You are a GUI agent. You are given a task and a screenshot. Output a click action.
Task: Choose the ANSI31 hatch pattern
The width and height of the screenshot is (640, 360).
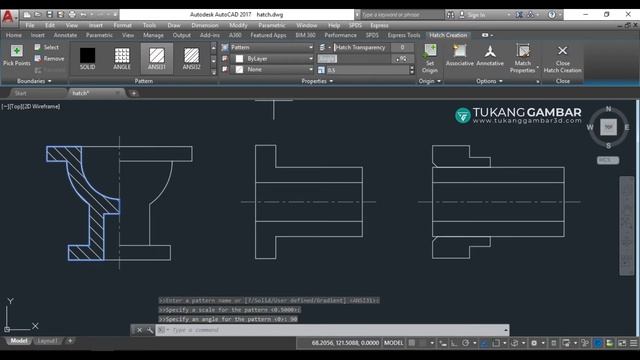(157, 58)
